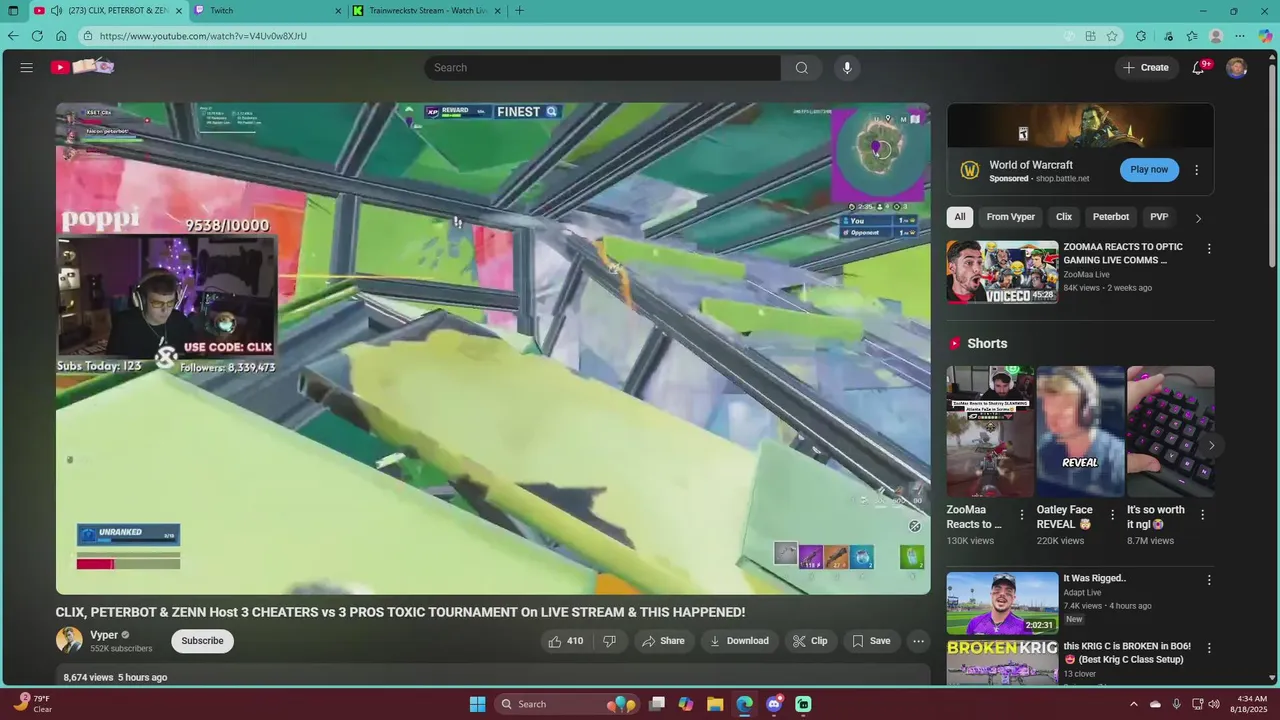Screen dimensions: 1280x720
Task: Open browser home page icon
Action: 61,36
